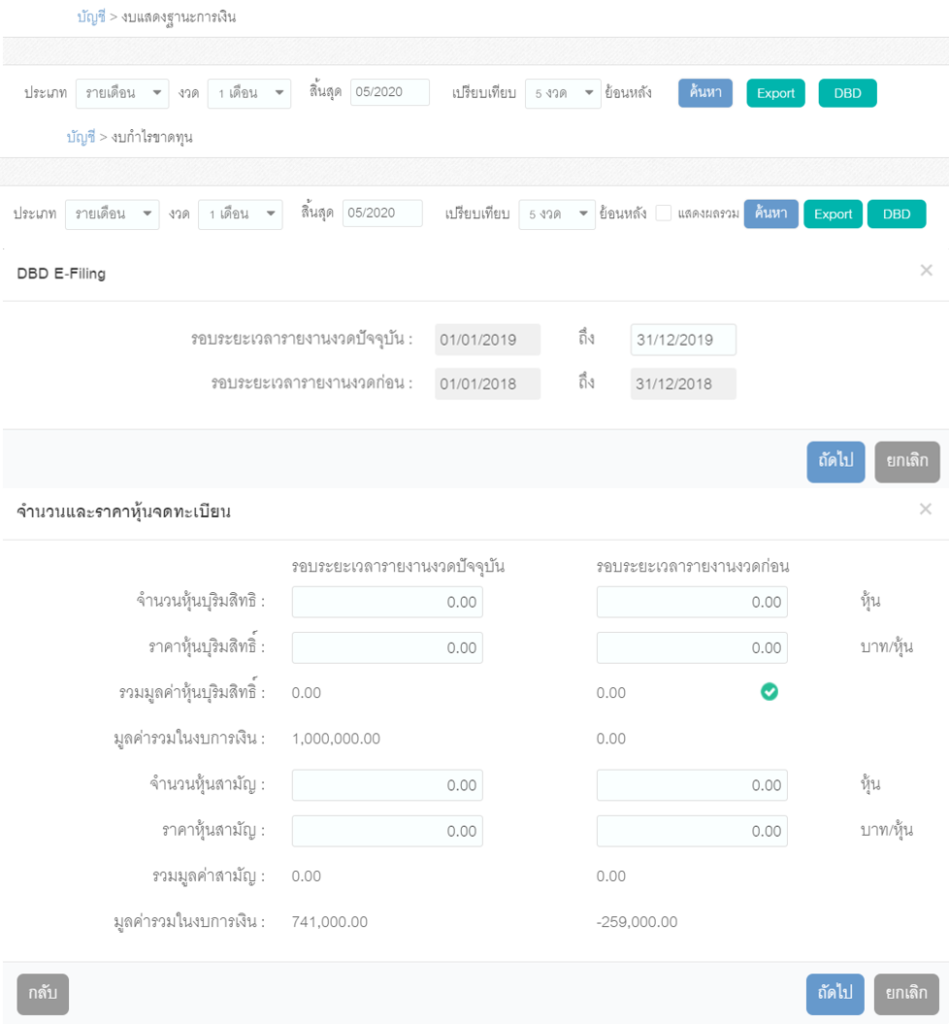Click the จำนวนหุ้นสามัญ current period input field
The height and width of the screenshot is (1024, 949).
pos(386,786)
